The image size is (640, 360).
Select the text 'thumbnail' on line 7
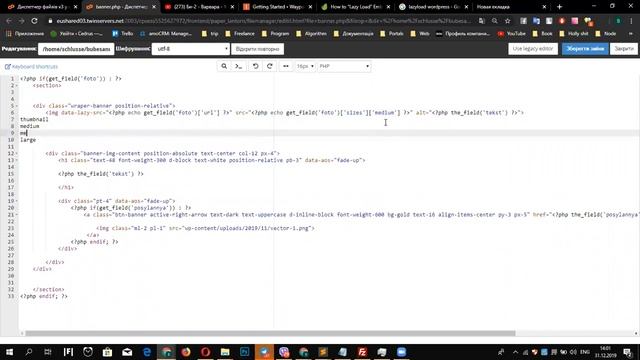tap(34, 120)
